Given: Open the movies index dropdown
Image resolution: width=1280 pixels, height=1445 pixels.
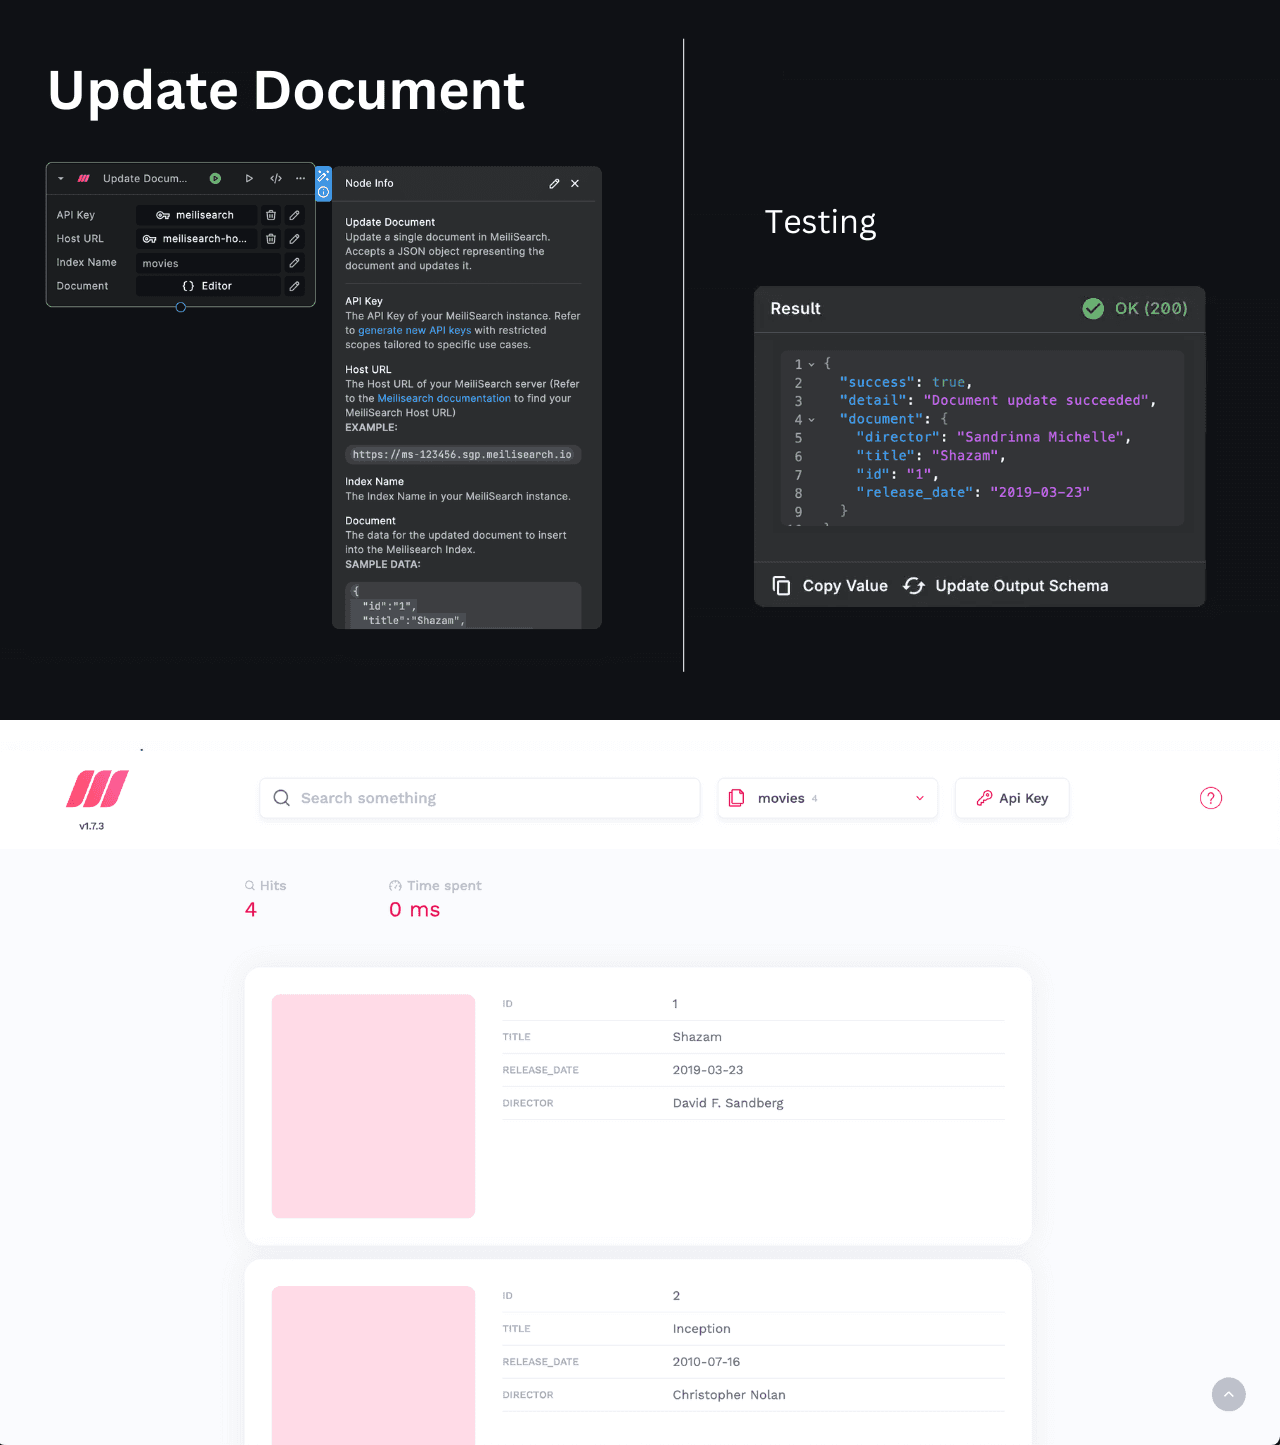Looking at the screenshot, I should click(x=828, y=798).
